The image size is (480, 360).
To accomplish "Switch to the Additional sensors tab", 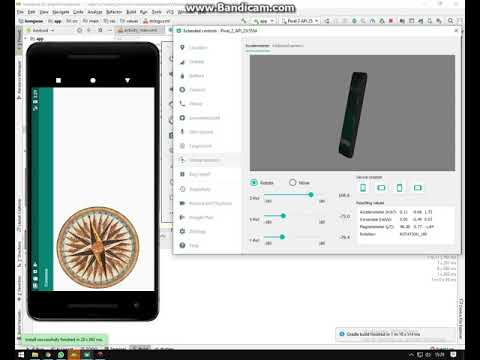I will click(x=288, y=46).
